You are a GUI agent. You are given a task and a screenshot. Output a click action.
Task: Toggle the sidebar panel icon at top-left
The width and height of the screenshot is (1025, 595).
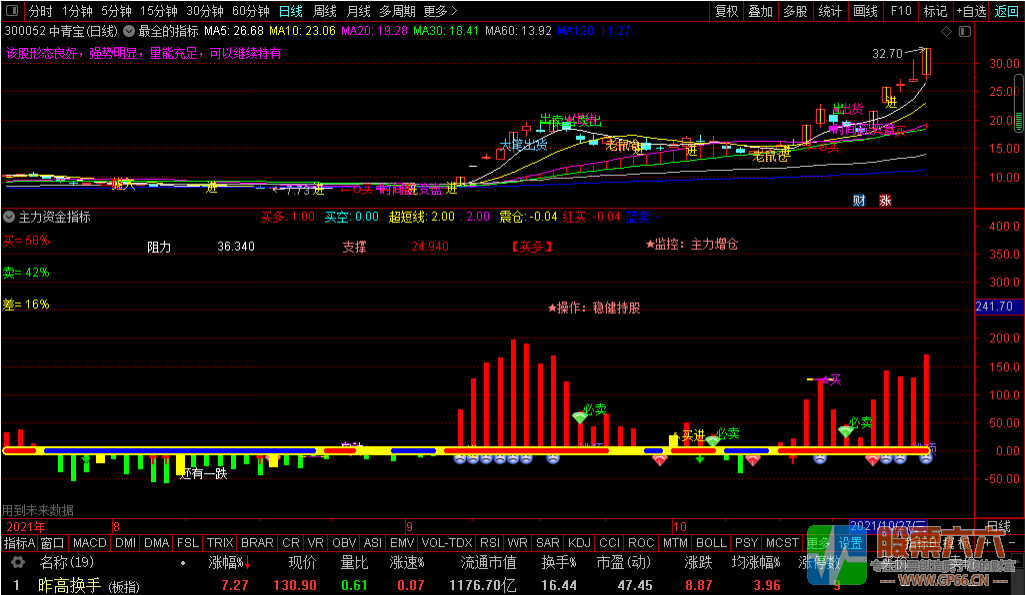pos(12,11)
